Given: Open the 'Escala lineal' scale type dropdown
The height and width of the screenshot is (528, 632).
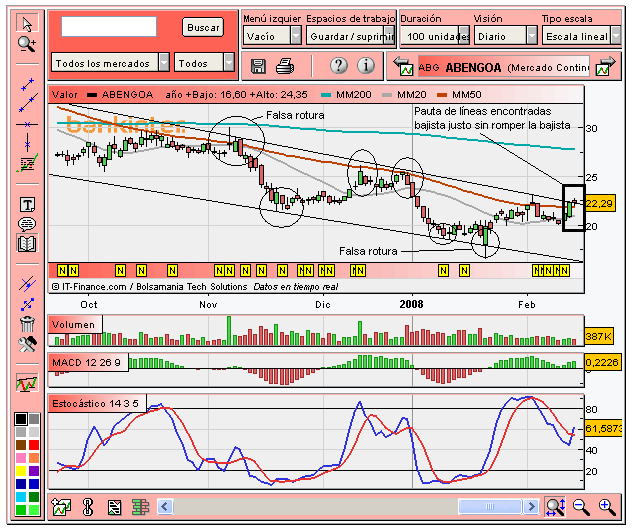Looking at the screenshot, I should tap(582, 36).
